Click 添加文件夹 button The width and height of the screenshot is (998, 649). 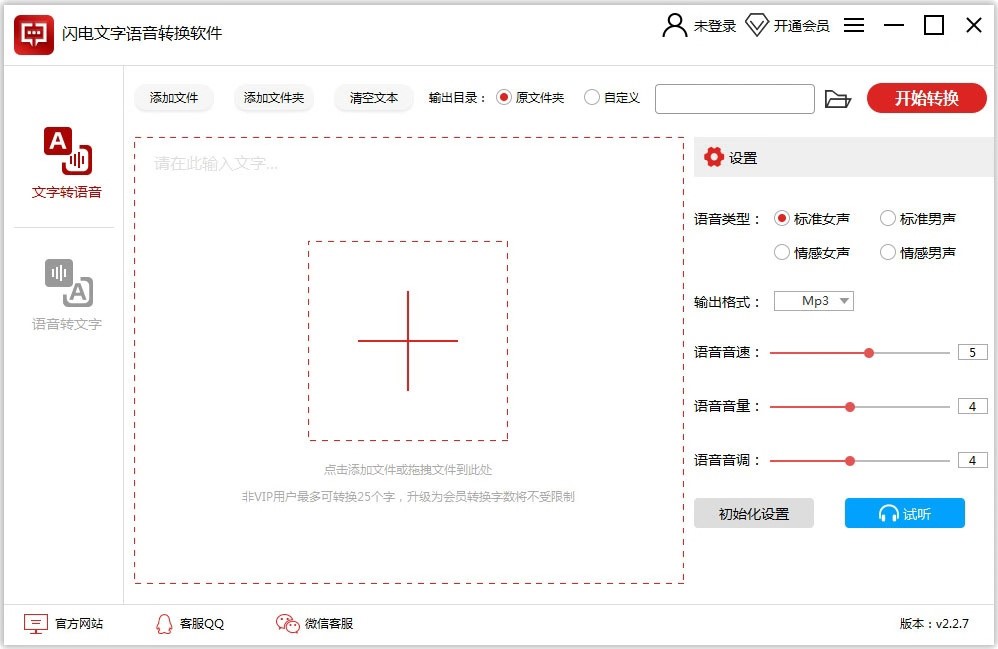pos(274,98)
